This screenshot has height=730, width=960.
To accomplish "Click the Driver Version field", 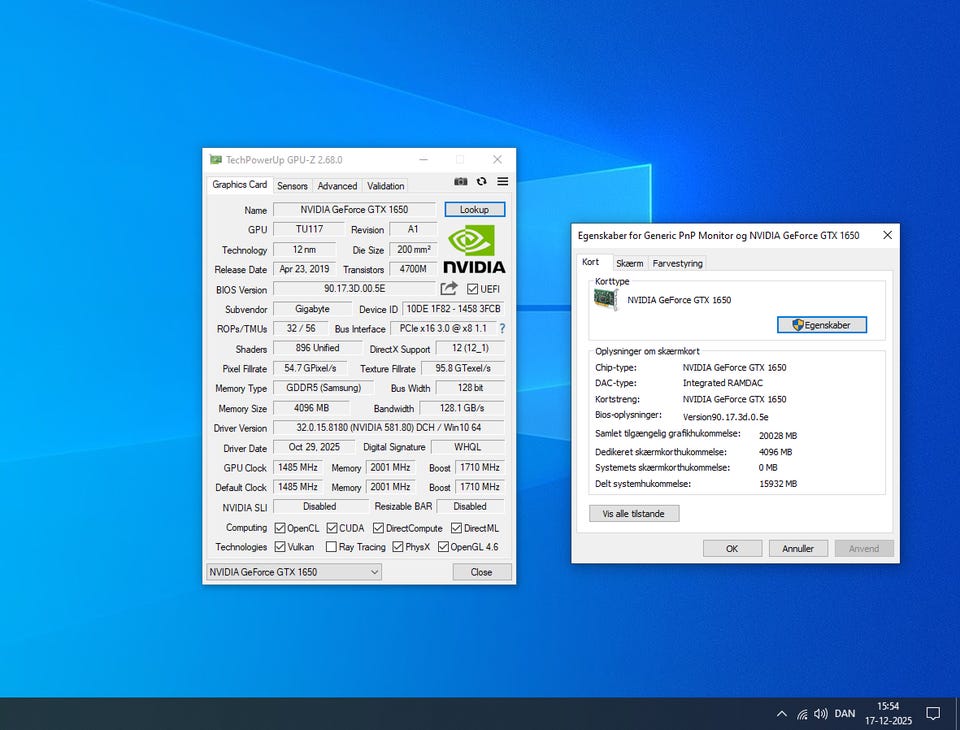I will [388, 428].
